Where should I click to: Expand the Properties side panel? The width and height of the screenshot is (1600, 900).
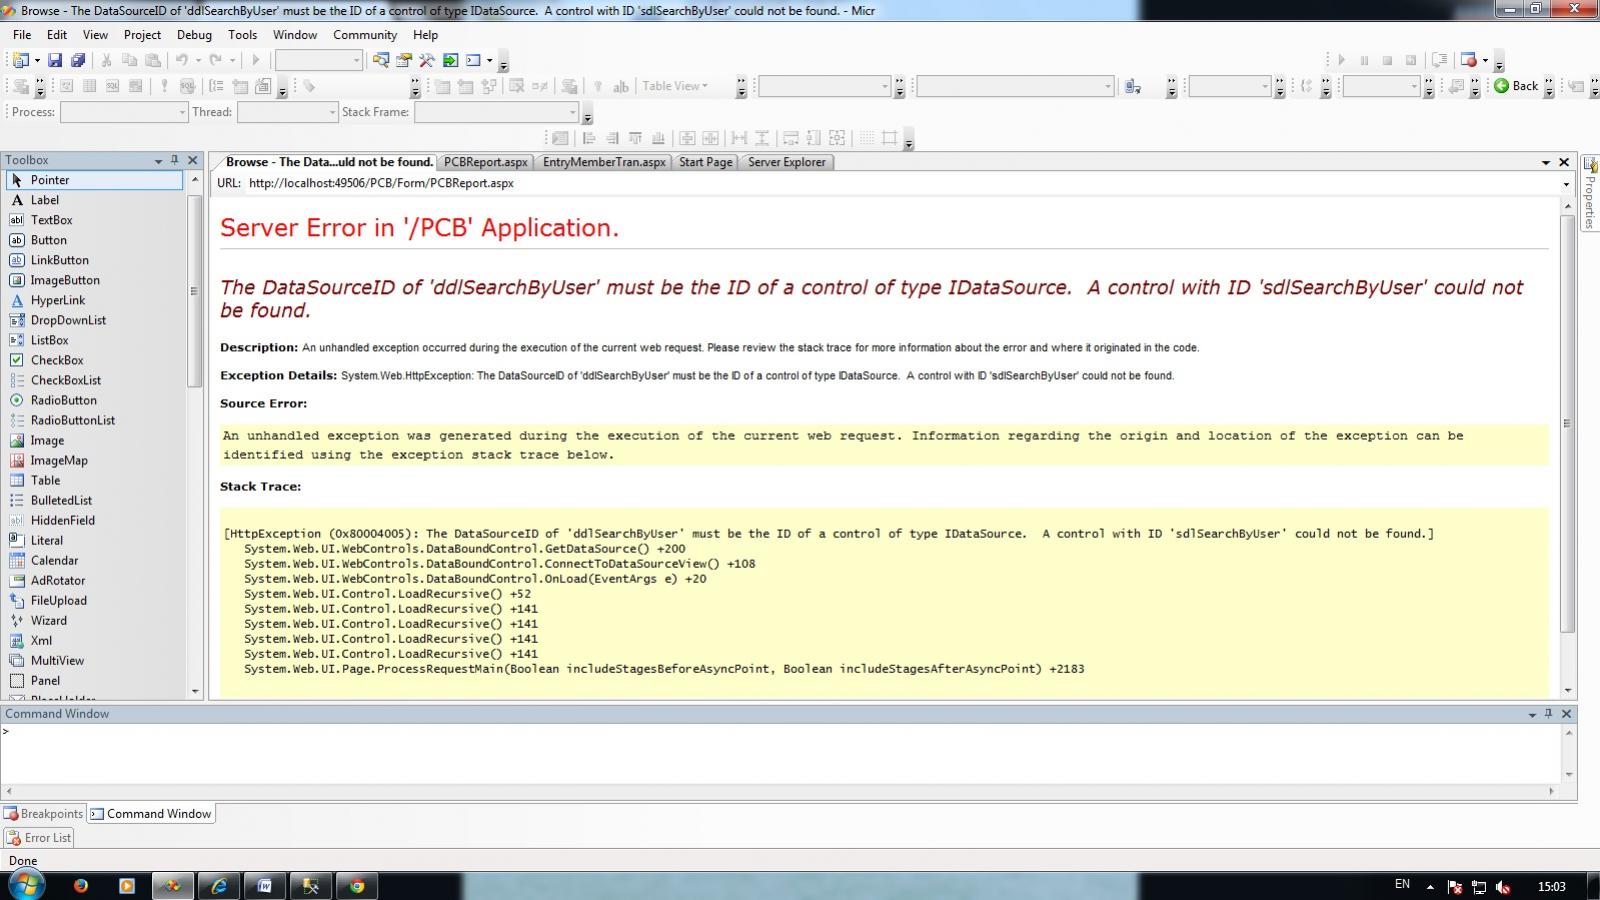1589,192
